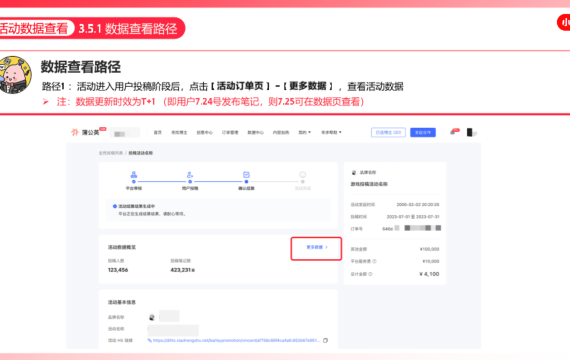Click brand avatar icon in right info card
Viewport: 570px width, 360px height.
(x=354, y=172)
